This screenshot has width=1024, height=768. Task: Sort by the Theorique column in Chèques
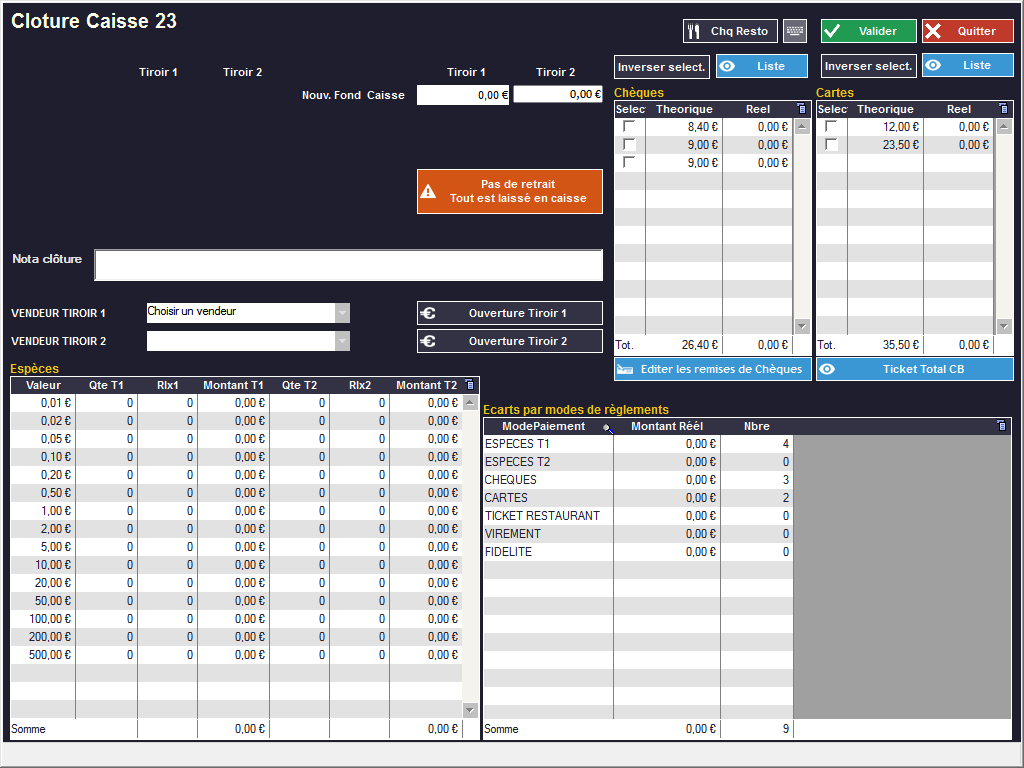684,109
